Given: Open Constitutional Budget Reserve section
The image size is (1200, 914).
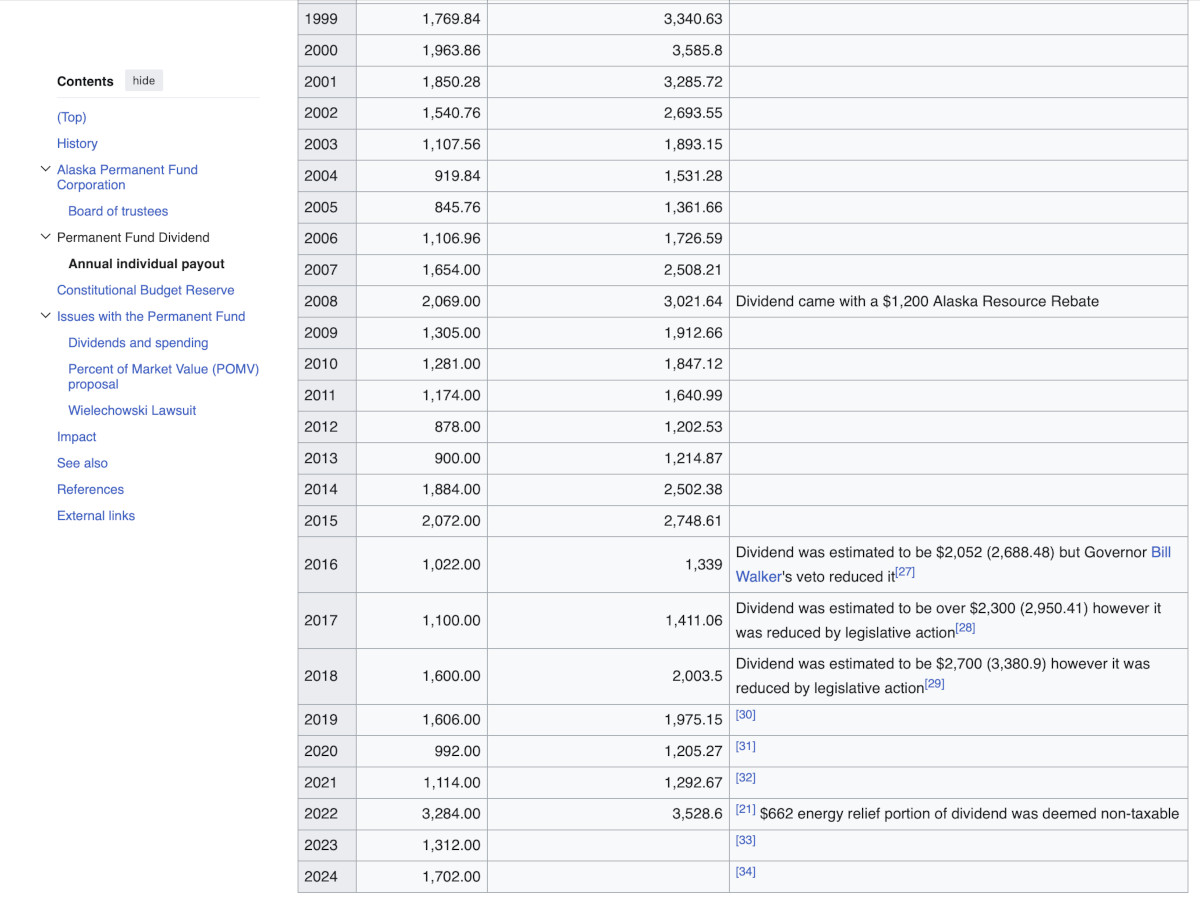Looking at the screenshot, I should click(146, 290).
